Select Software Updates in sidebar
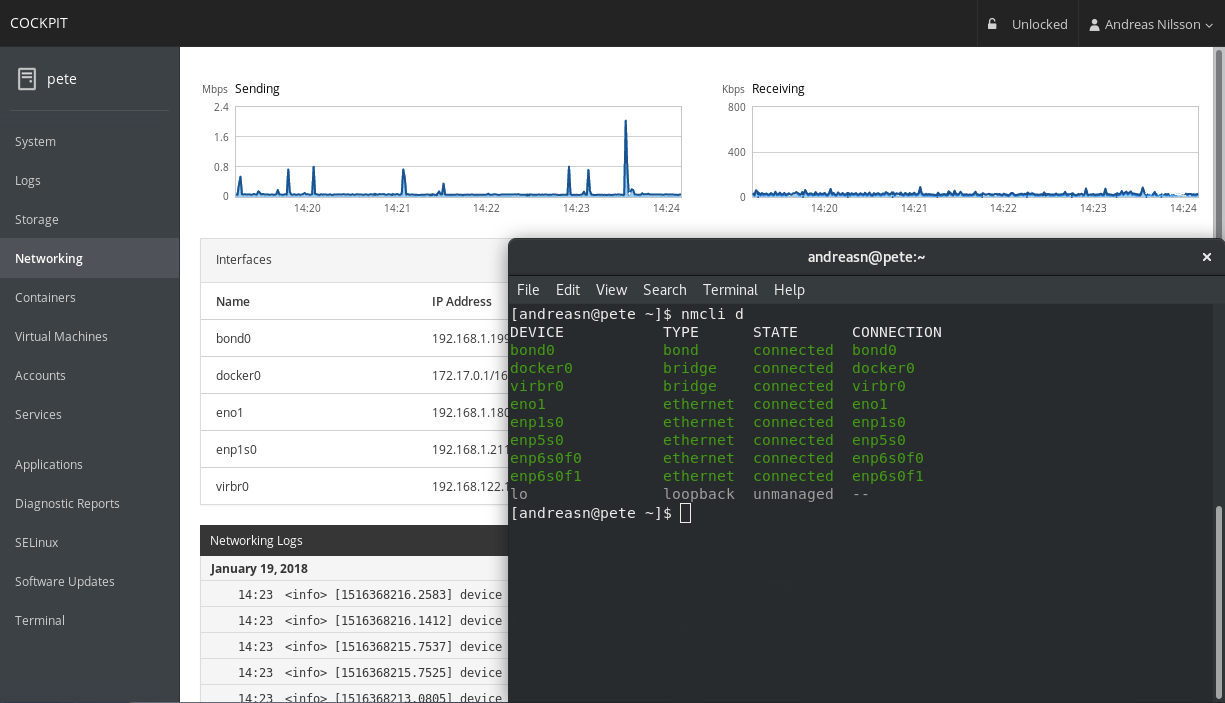1225x703 pixels. point(65,582)
